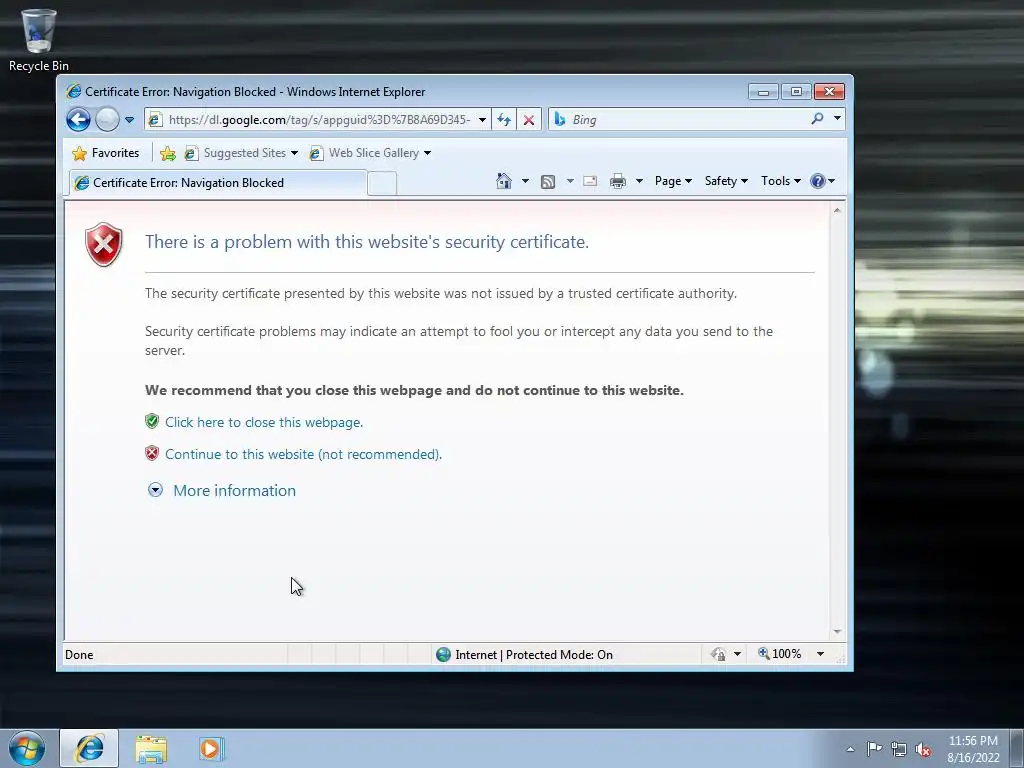Screen dimensions: 1024x768
Task: Click the red Stop loading icon
Action: pyautogui.click(x=529, y=120)
